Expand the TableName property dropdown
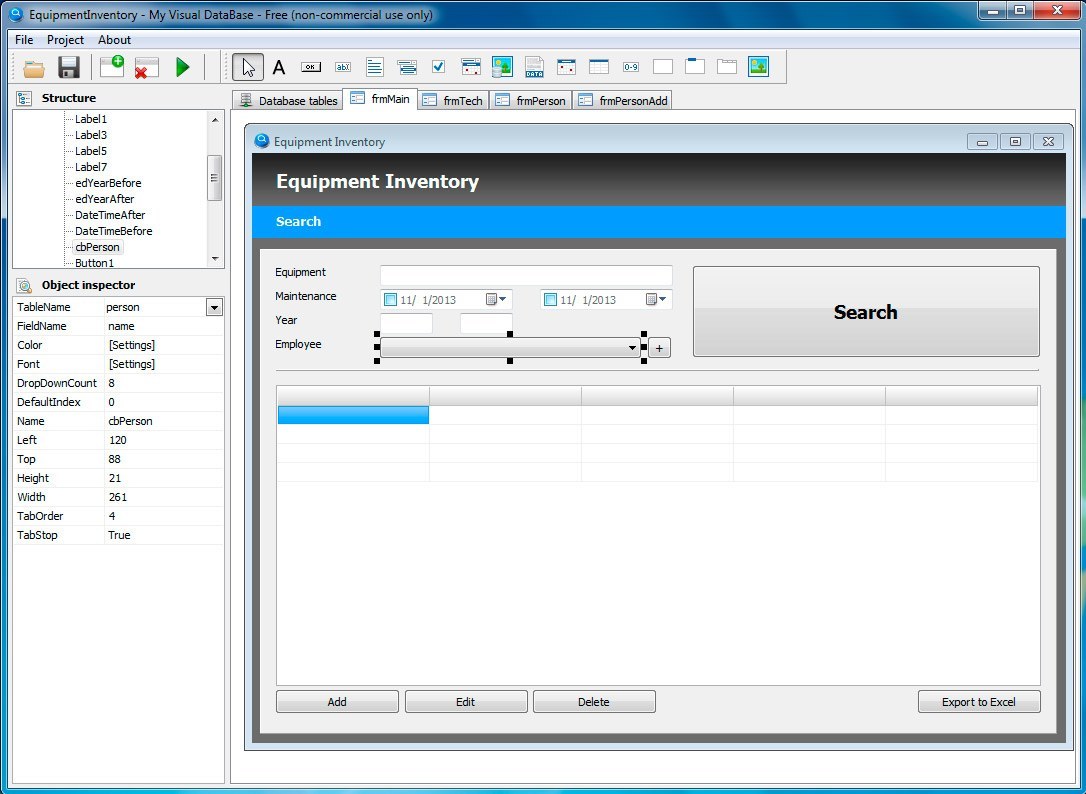The width and height of the screenshot is (1086, 794). pyautogui.click(x=214, y=308)
